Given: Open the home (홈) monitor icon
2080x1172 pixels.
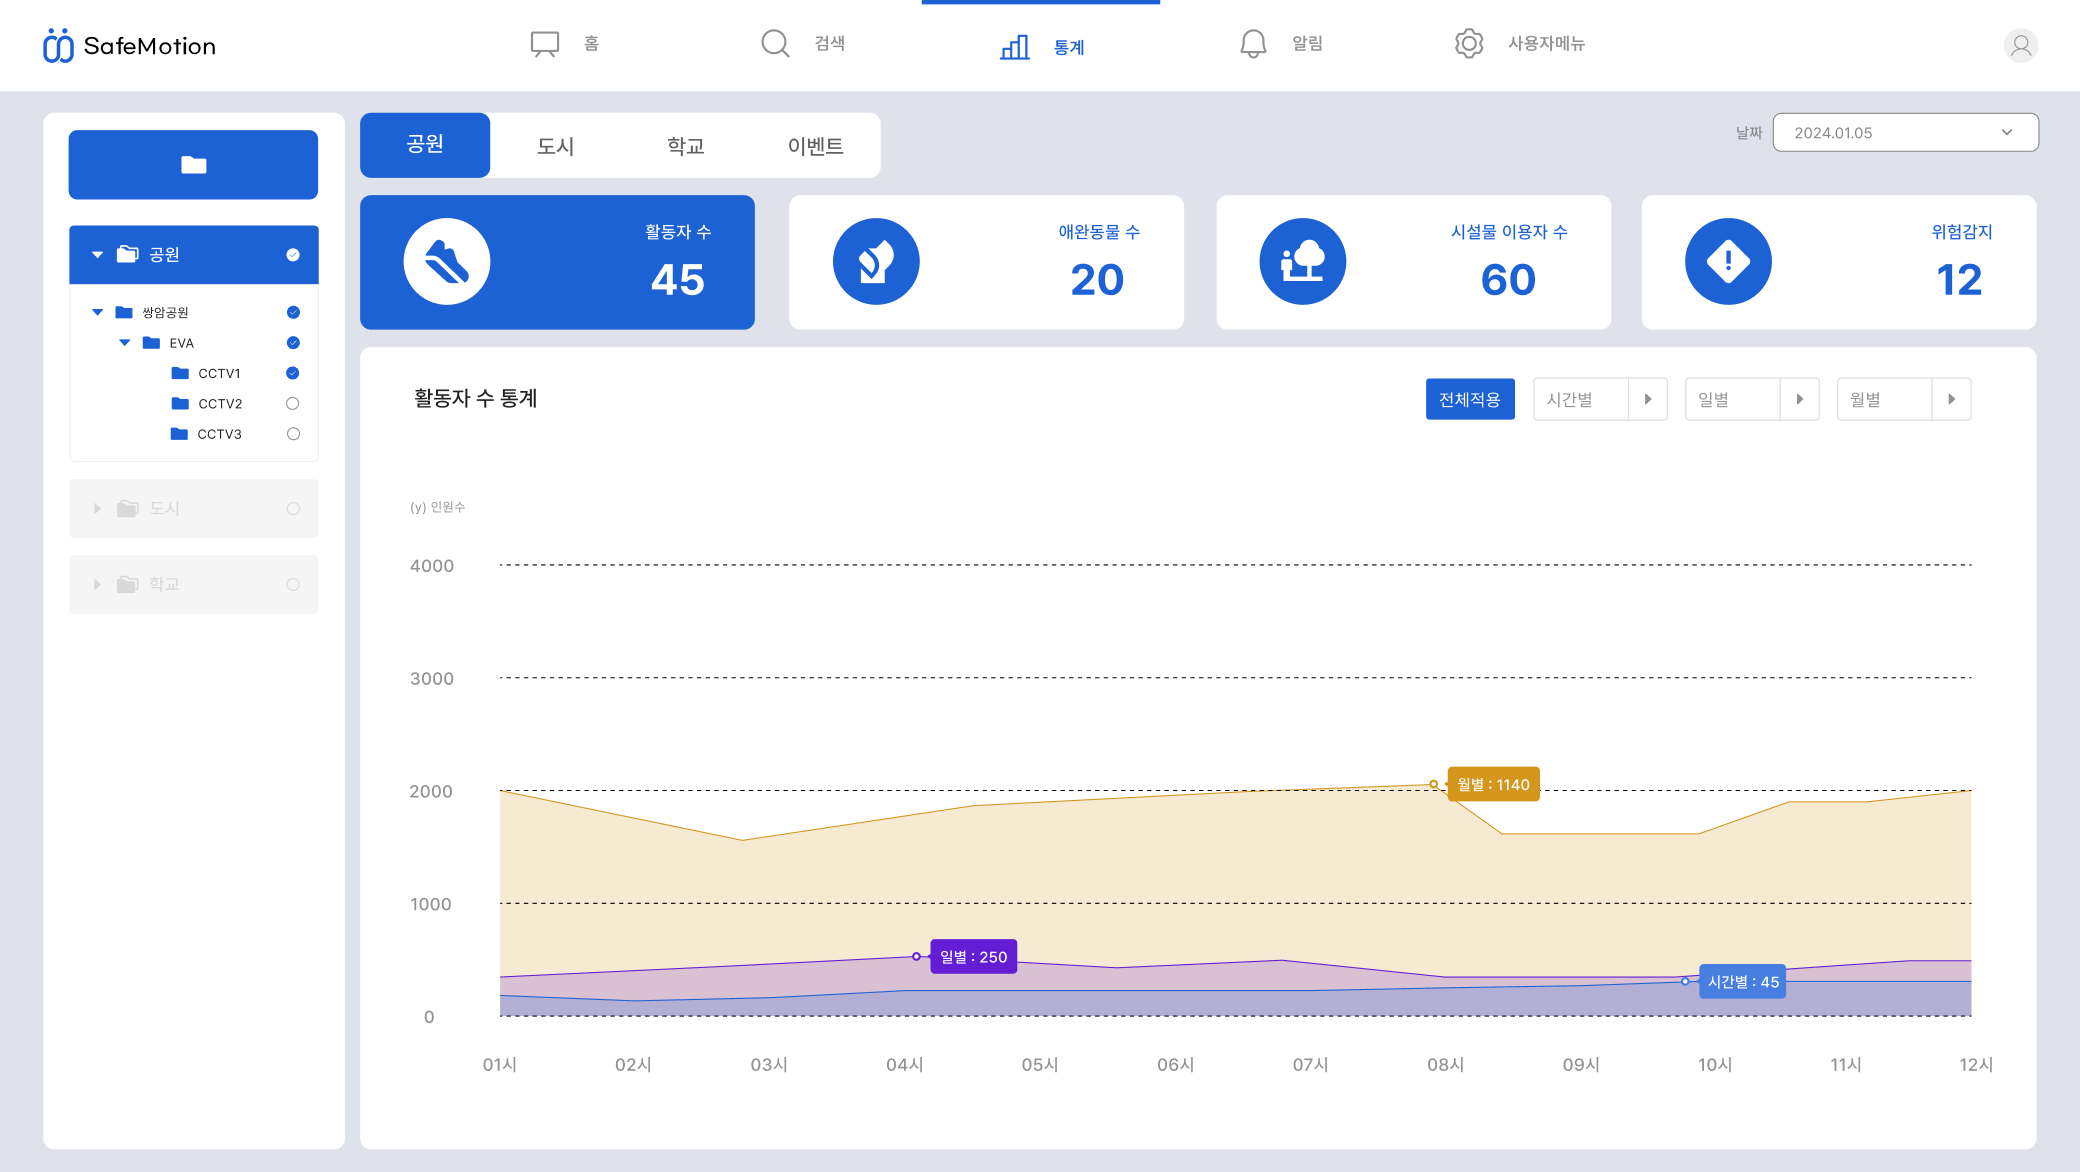Looking at the screenshot, I should pos(545,44).
